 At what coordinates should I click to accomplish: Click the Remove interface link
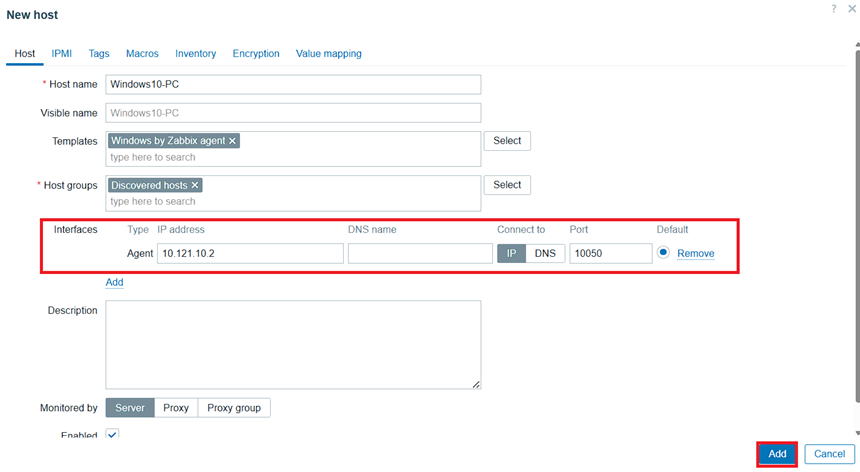pyautogui.click(x=696, y=254)
